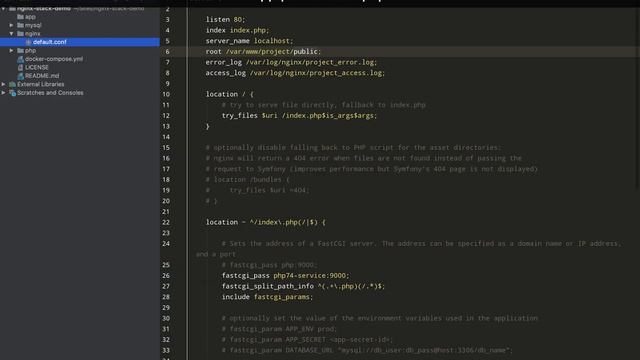
Task: Click the External Libraries icon
Action: 12,84
